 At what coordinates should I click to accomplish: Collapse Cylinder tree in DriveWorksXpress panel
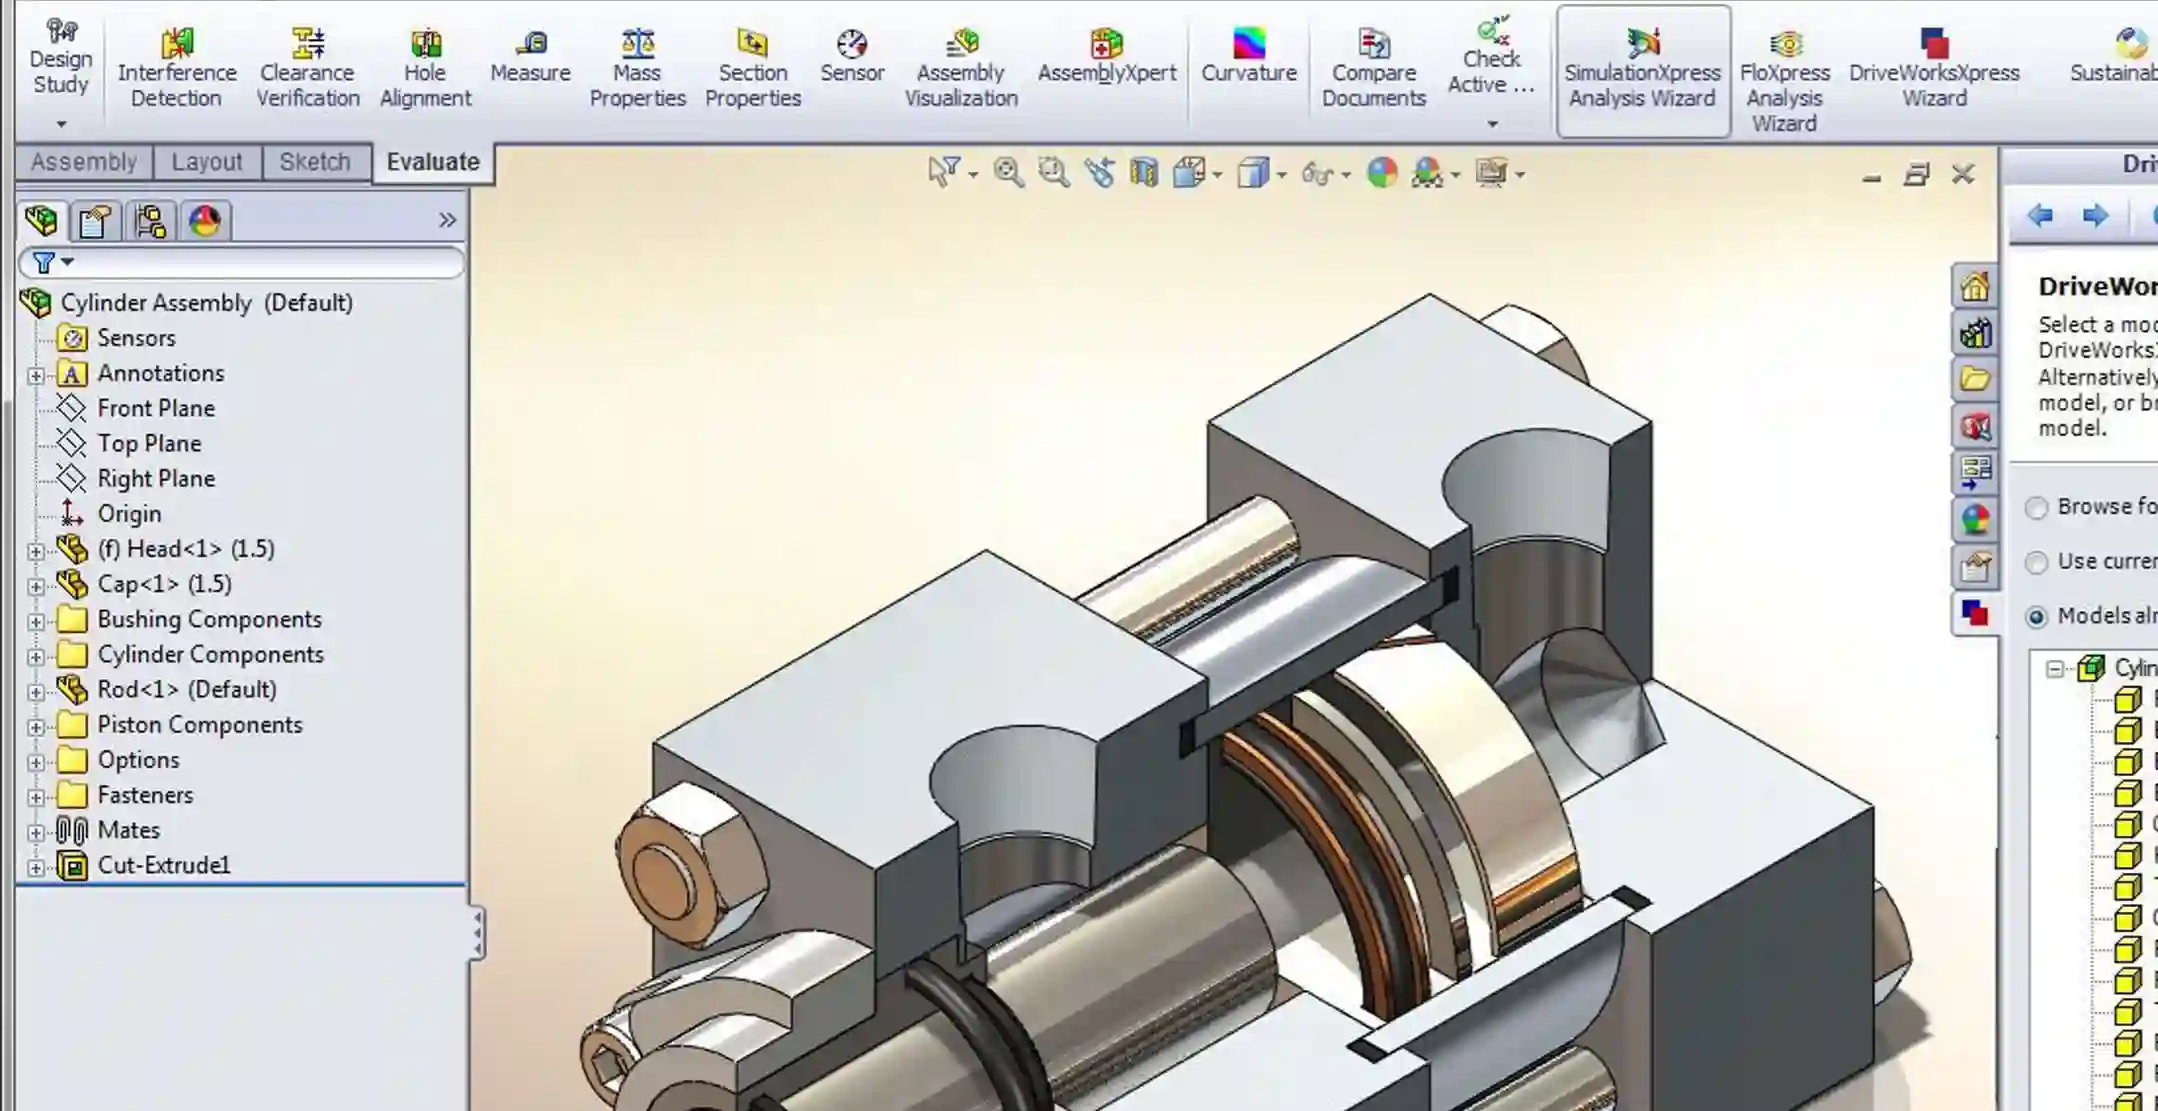pyautogui.click(x=2055, y=669)
